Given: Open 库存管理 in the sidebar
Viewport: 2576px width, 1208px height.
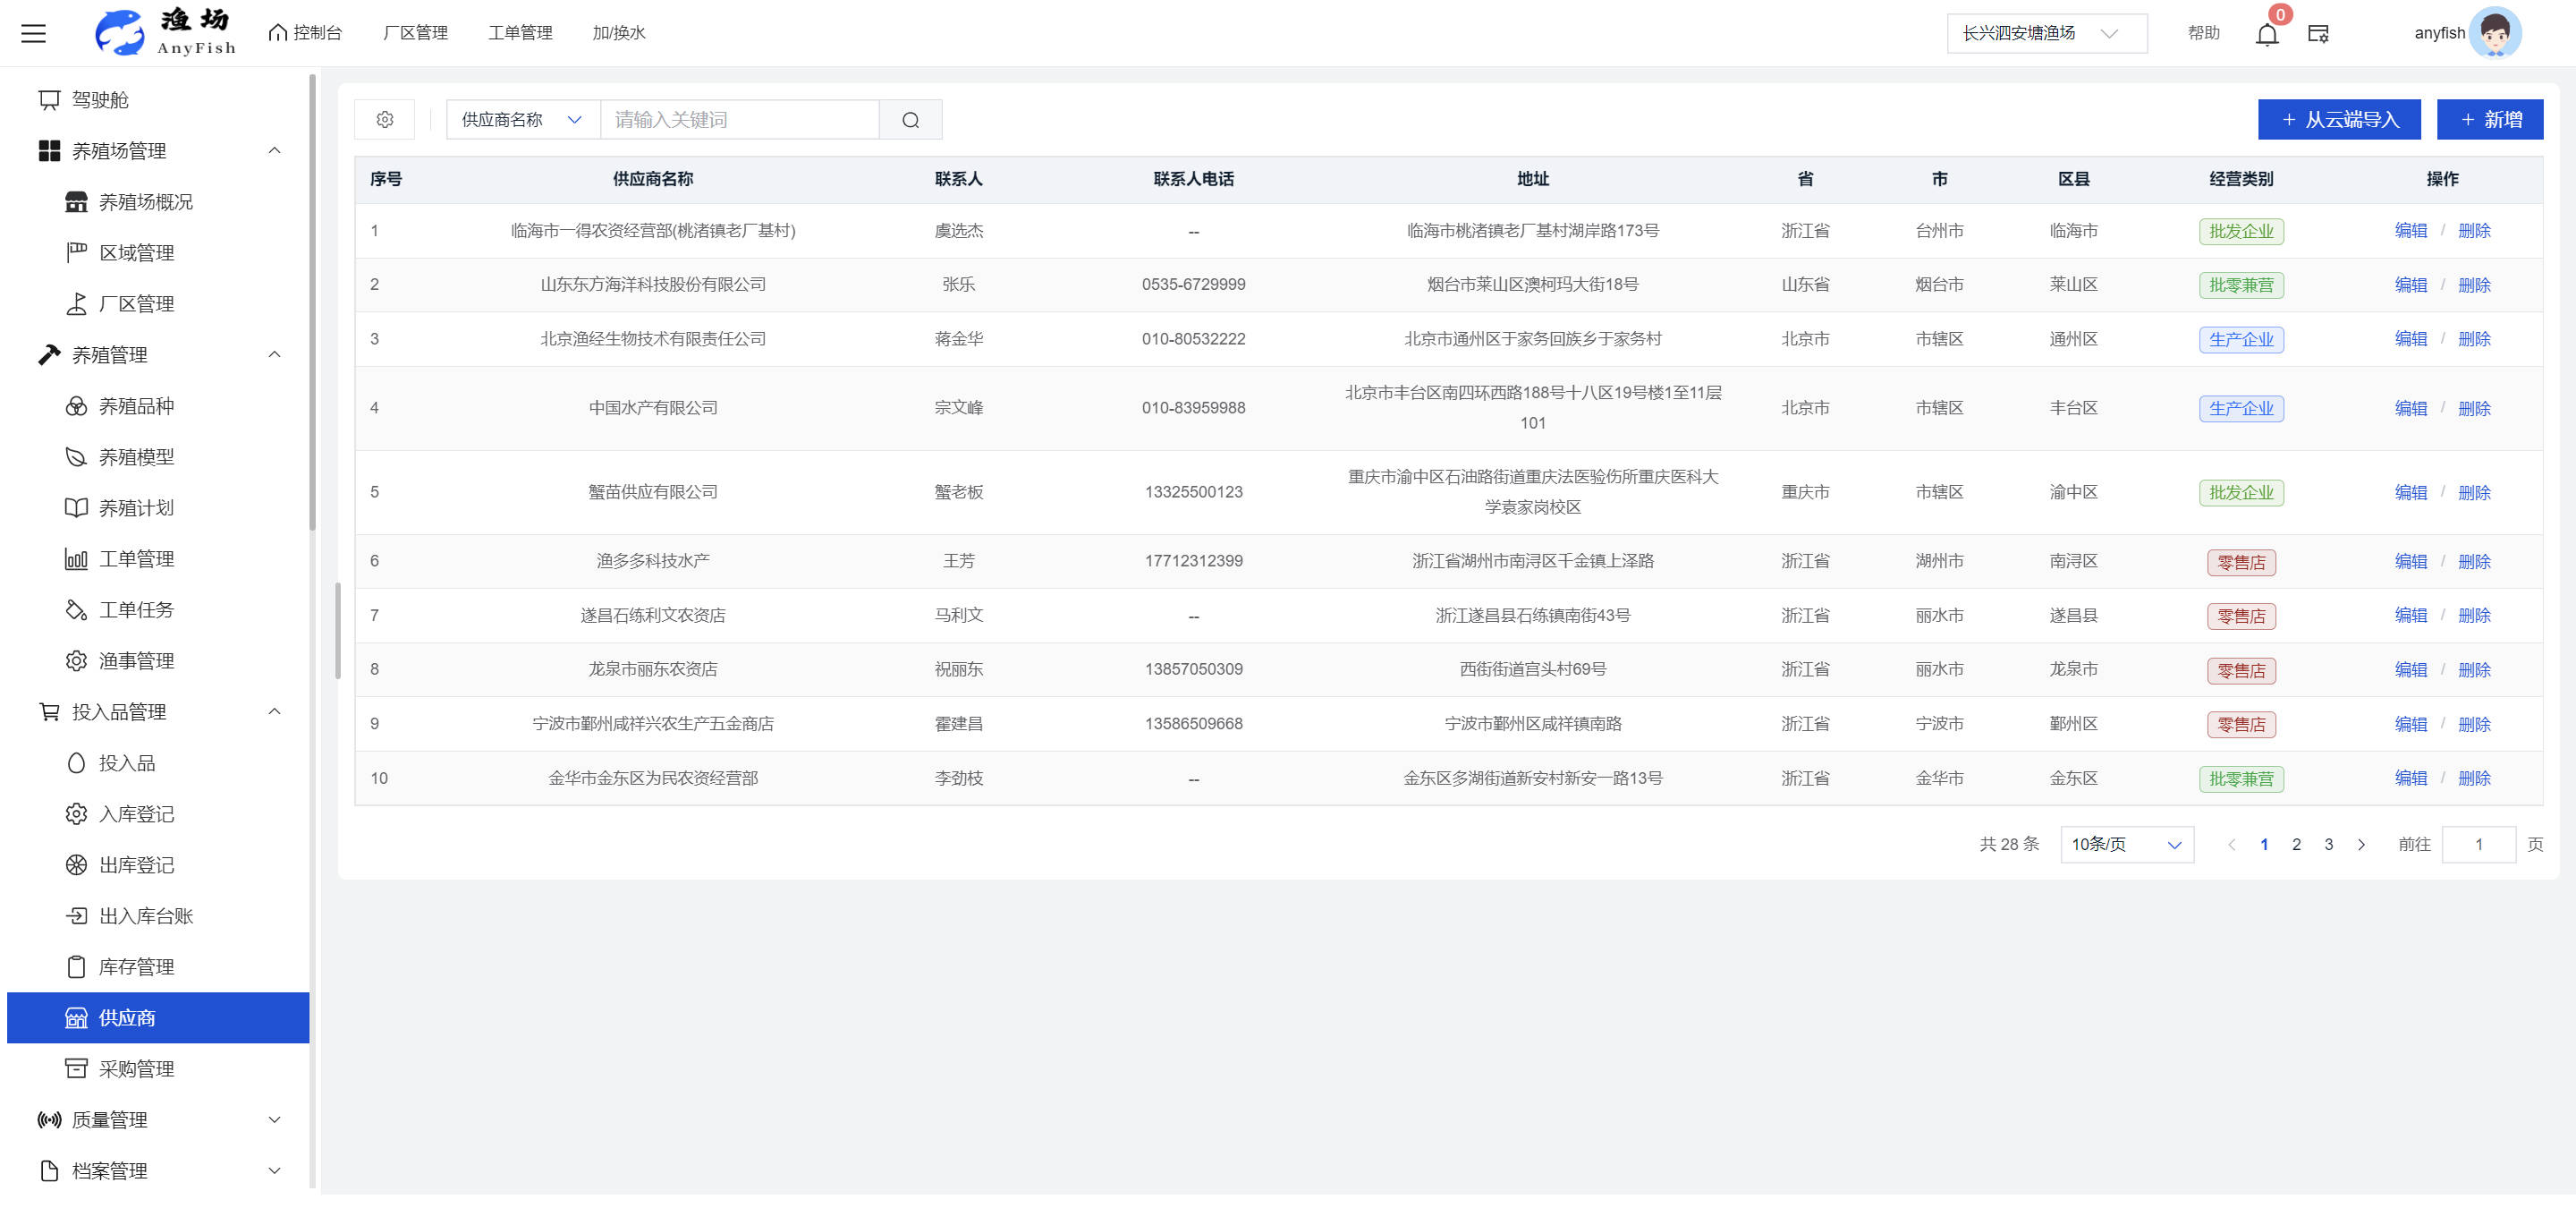Looking at the screenshot, I should click(x=136, y=967).
